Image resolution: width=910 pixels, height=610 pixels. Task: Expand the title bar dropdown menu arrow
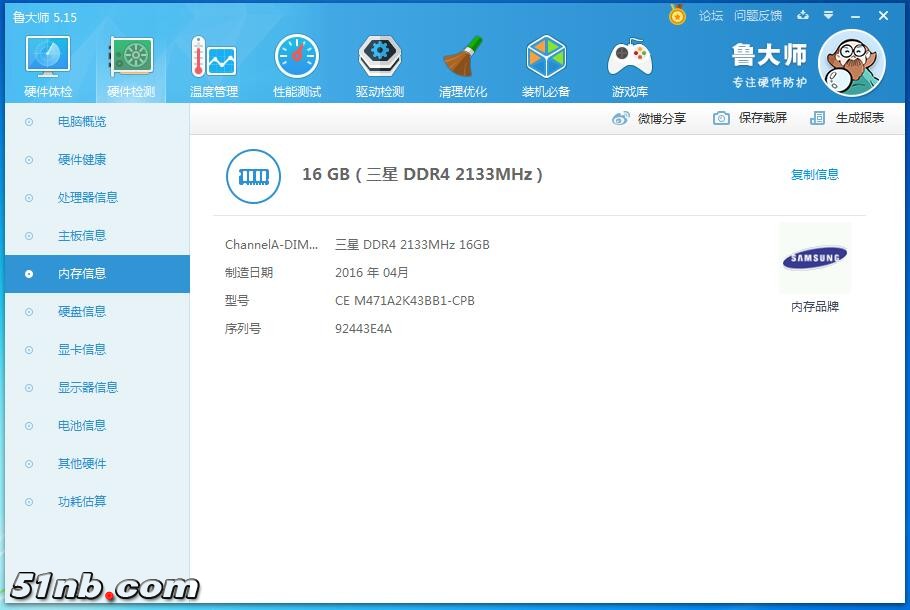tap(828, 15)
